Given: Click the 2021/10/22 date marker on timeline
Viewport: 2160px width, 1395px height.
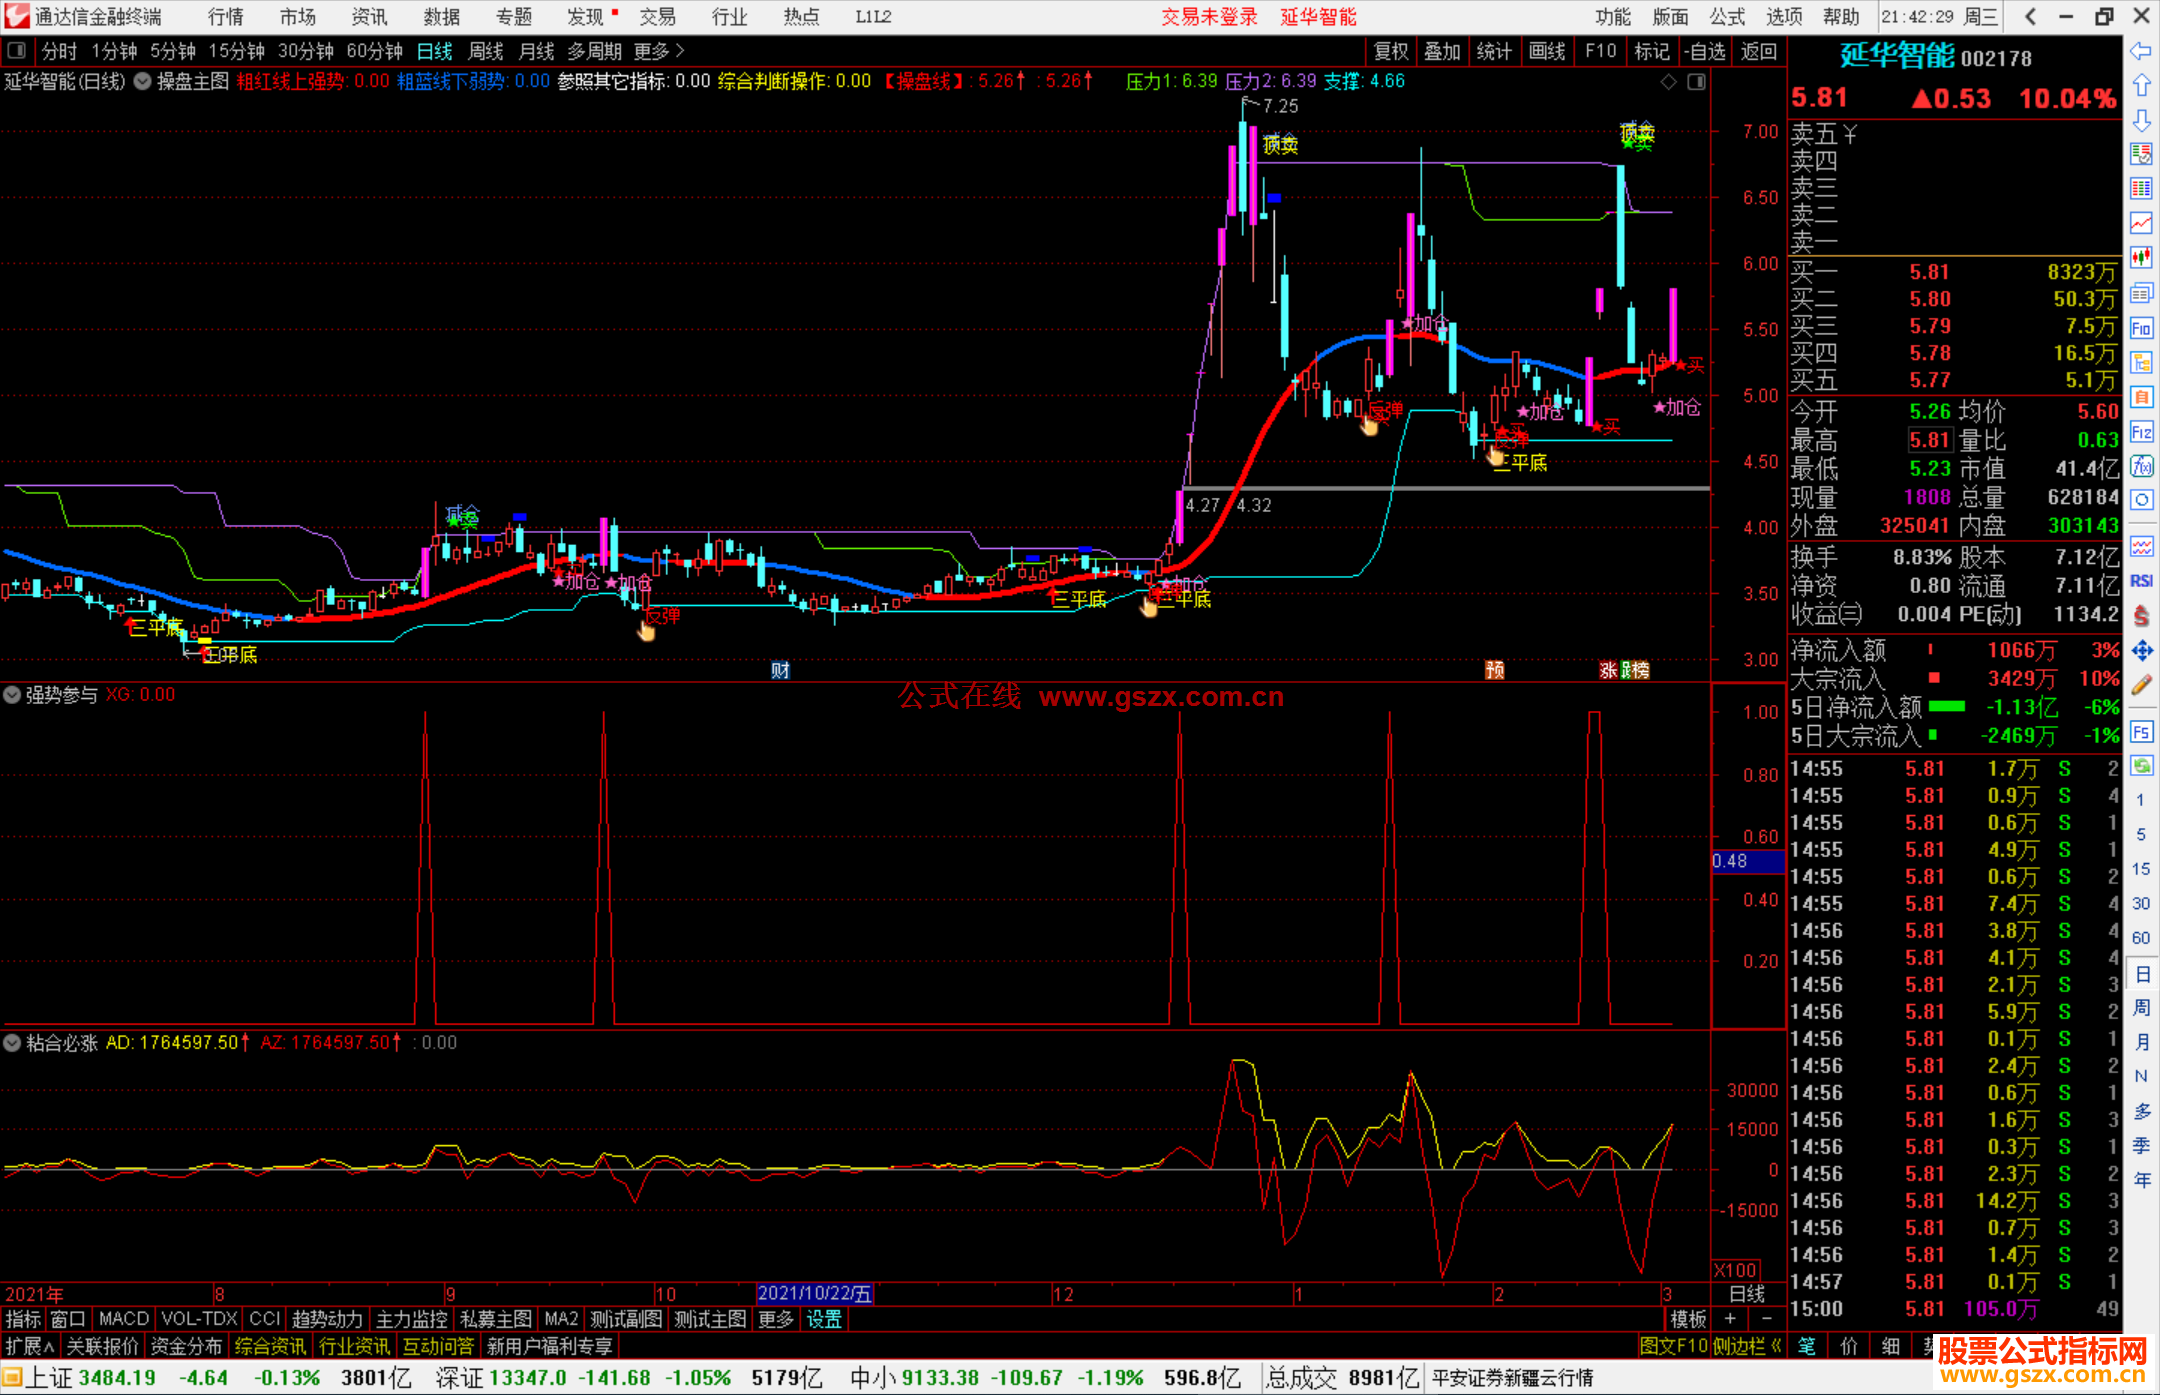Looking at the screenshot, I should [x=815, y=1293].
